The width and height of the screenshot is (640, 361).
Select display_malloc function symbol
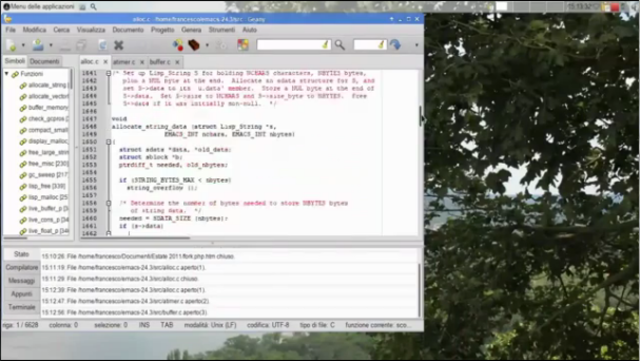48,141
